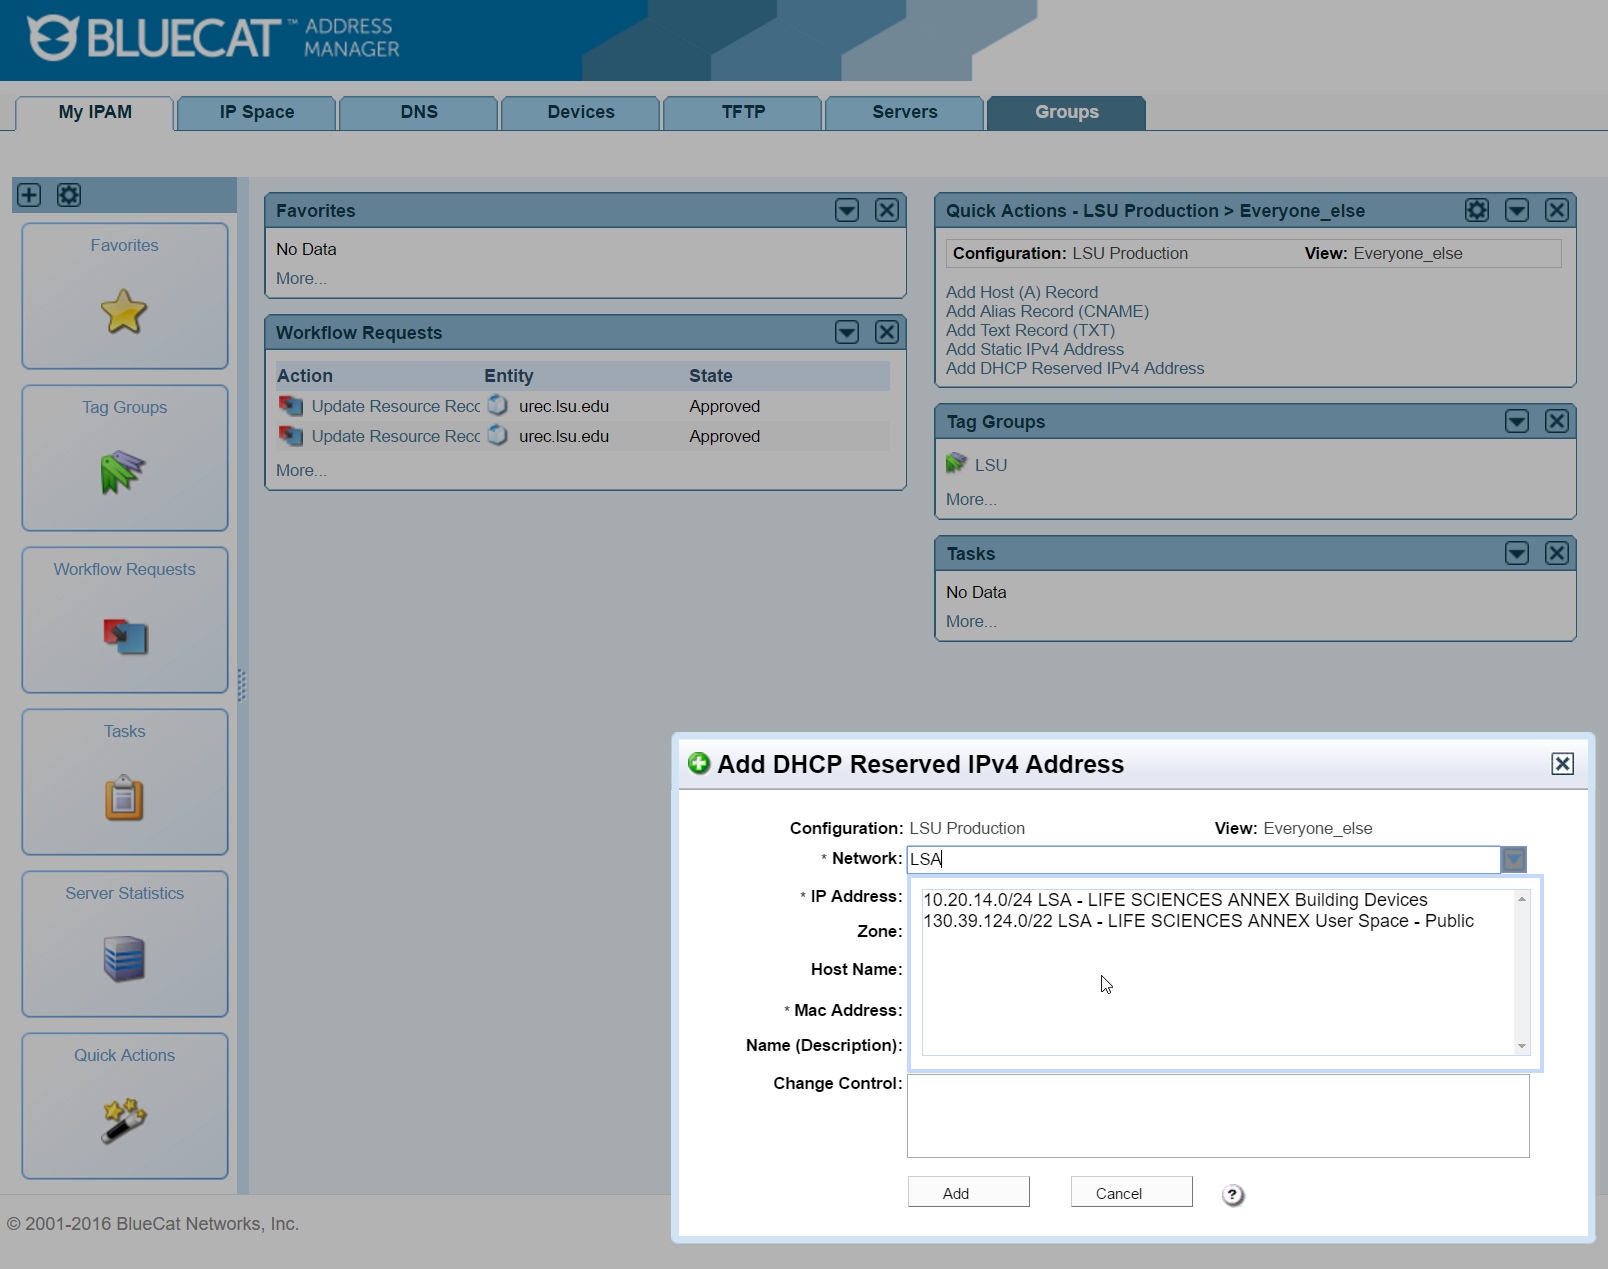
Task: Open second Update Resource Record workflow request
Action: tap(396, 436)
